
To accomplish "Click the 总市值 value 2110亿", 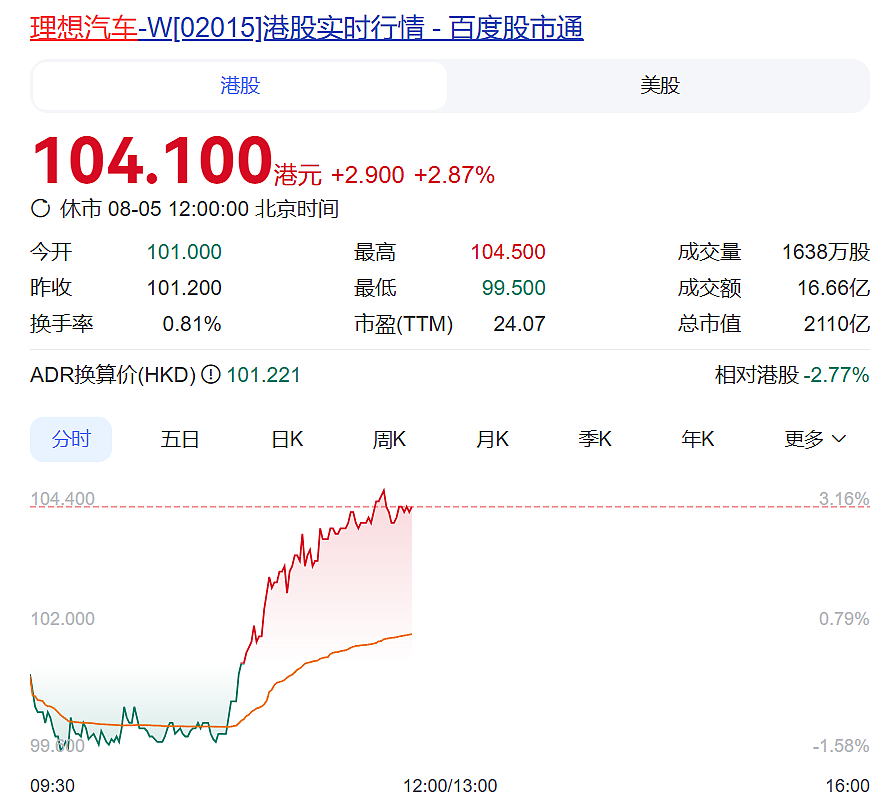I will (x=837, y=324).
